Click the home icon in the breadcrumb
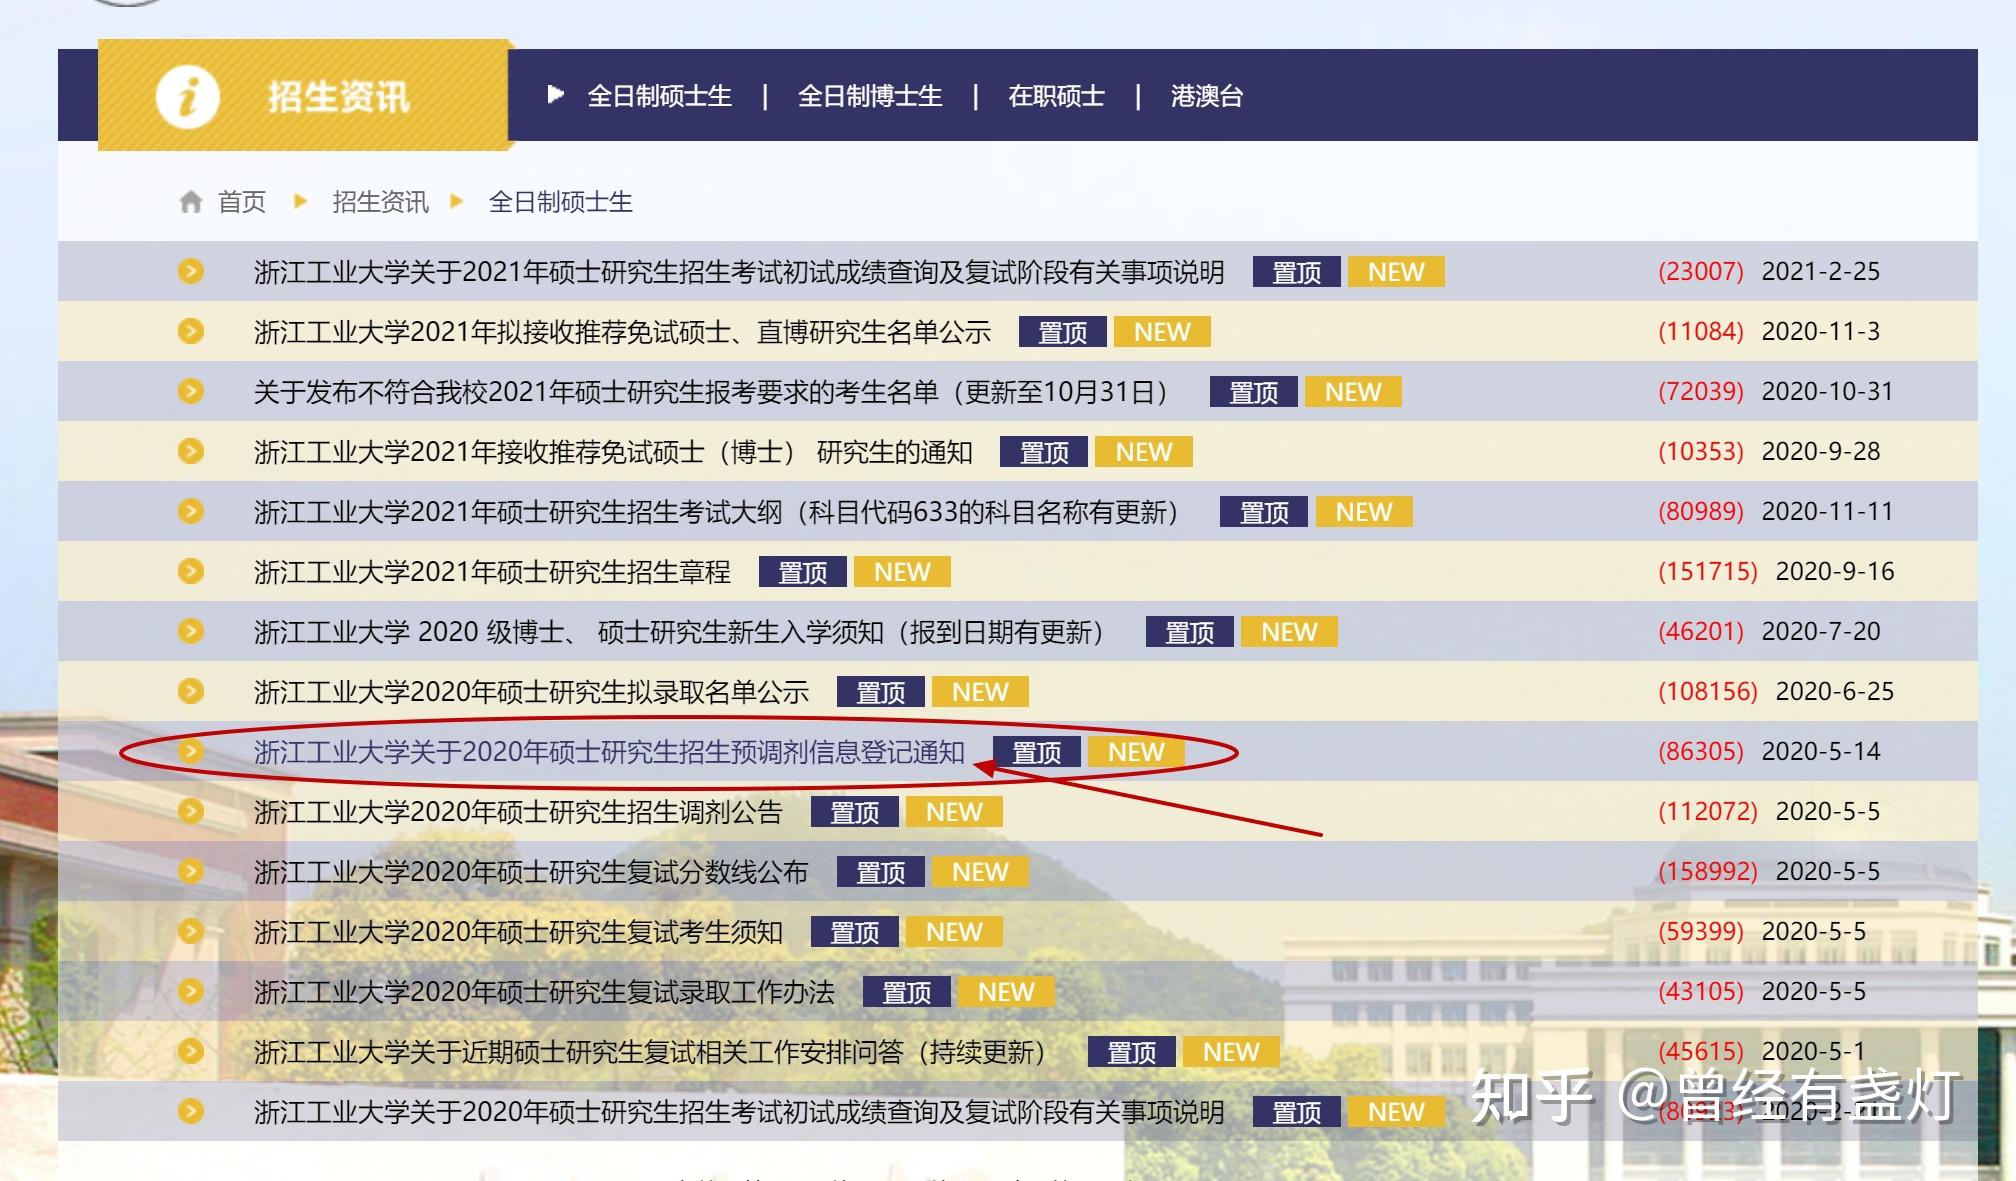The image size is (2016, 1181). [x=191, y=202]
